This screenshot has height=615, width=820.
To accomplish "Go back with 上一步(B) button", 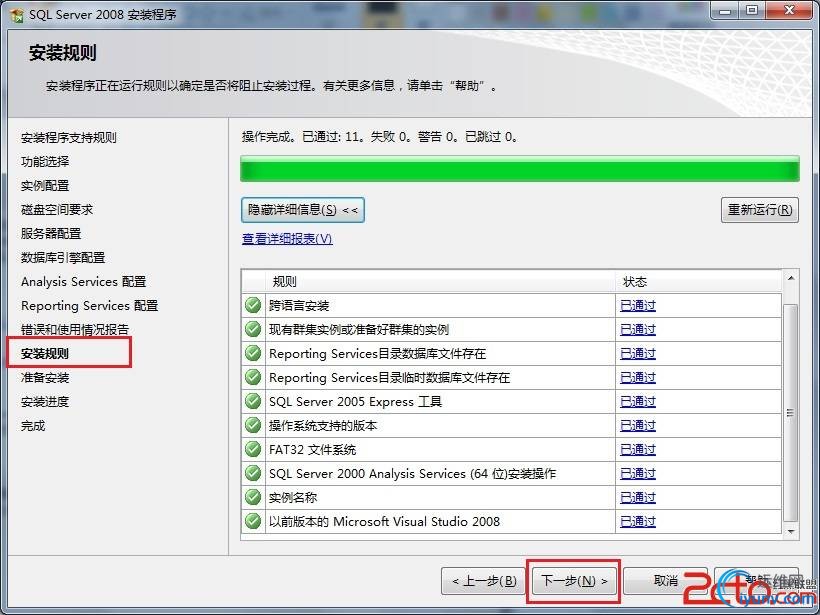I will coord(483,581).
